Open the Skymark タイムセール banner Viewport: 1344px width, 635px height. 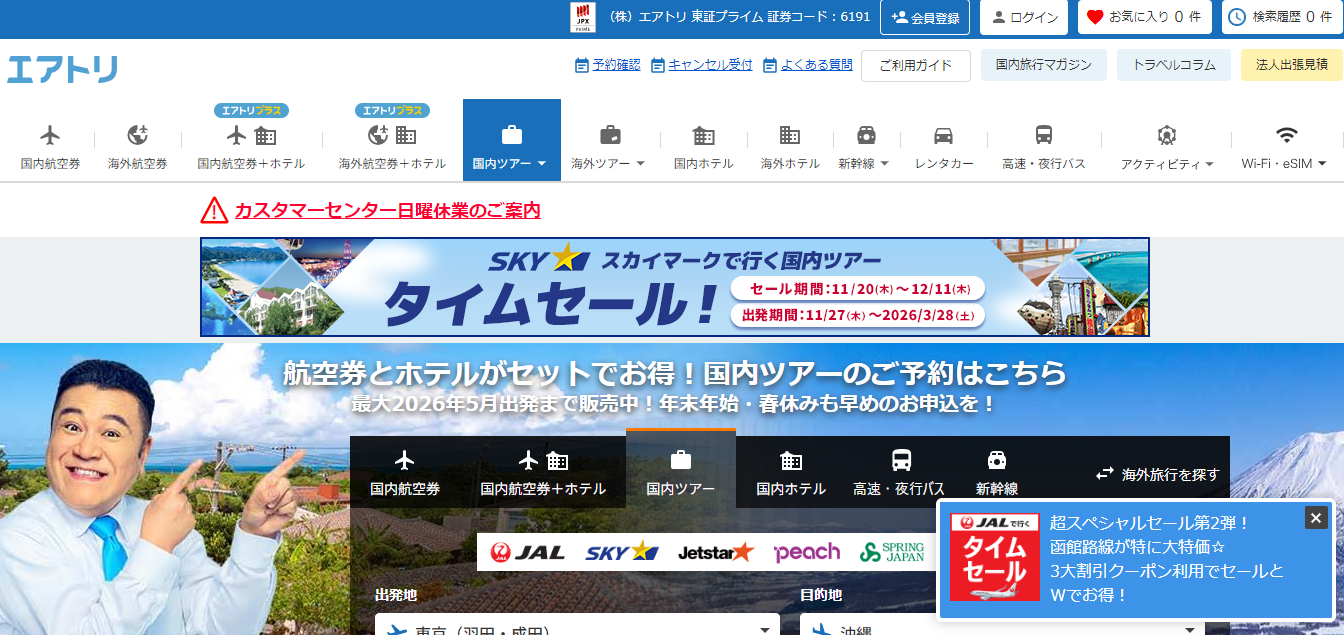[674, 287]
